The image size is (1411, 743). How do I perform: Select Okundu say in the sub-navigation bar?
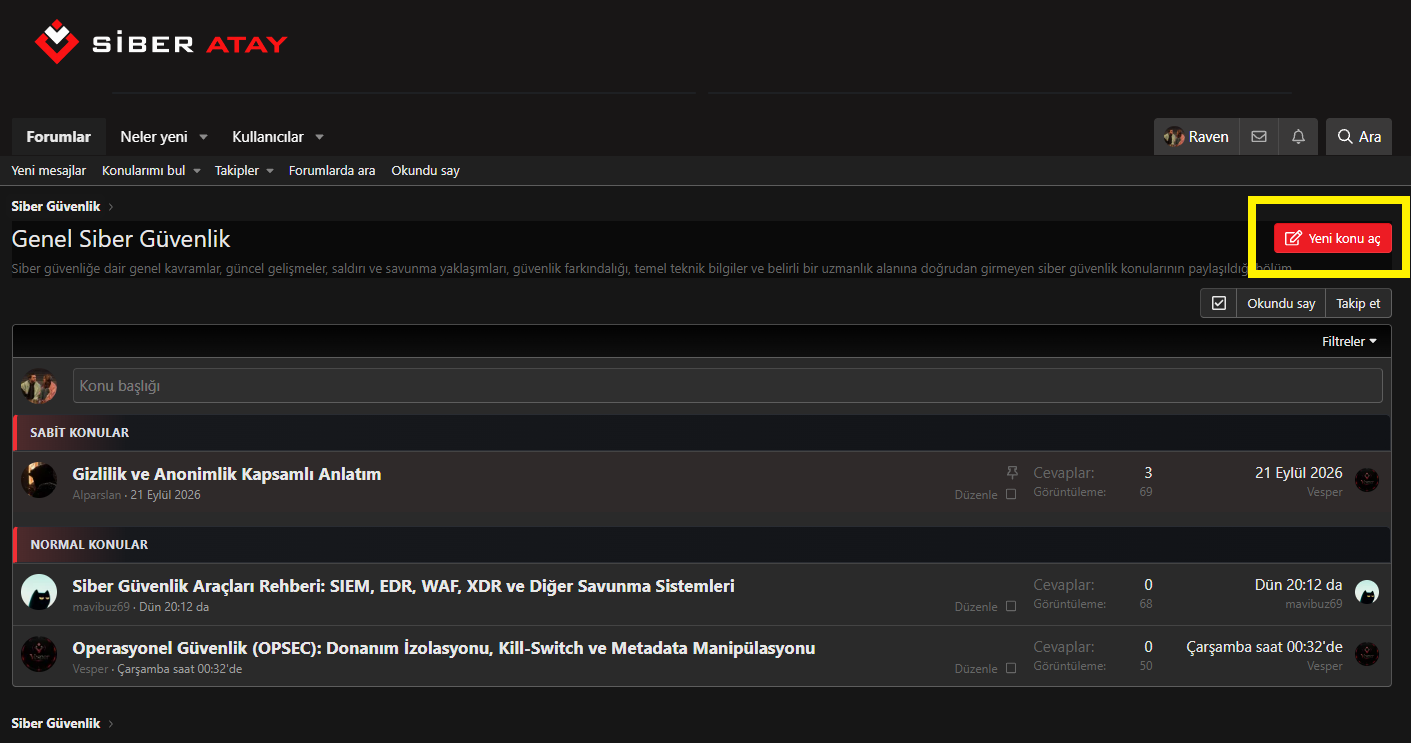(425, 171)
